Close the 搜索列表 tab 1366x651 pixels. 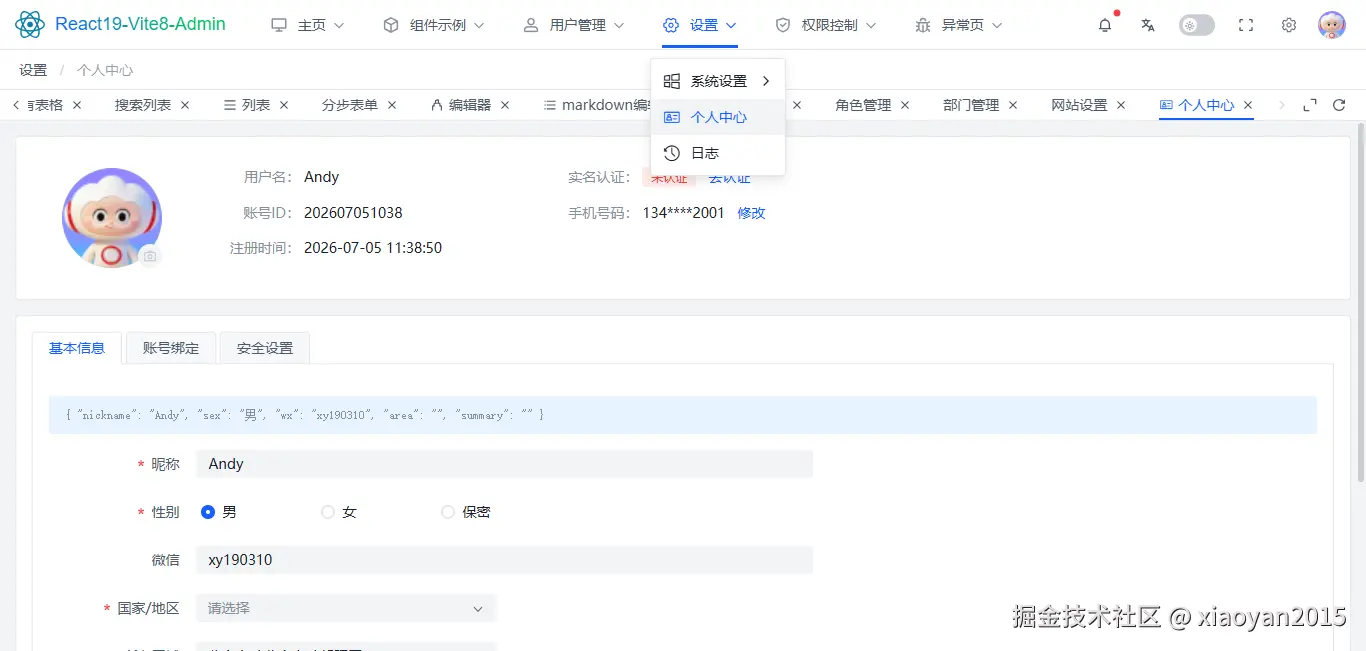click(x=185, y=105)
